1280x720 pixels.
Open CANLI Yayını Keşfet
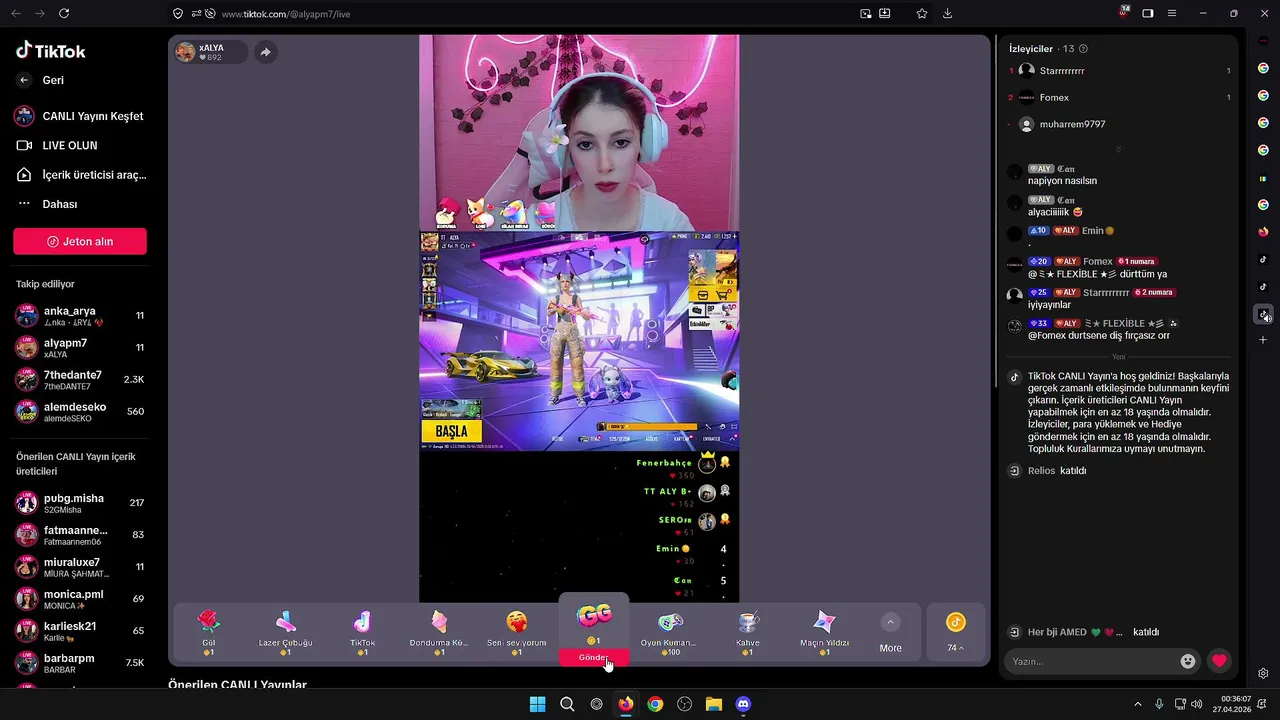coord(80,116)
